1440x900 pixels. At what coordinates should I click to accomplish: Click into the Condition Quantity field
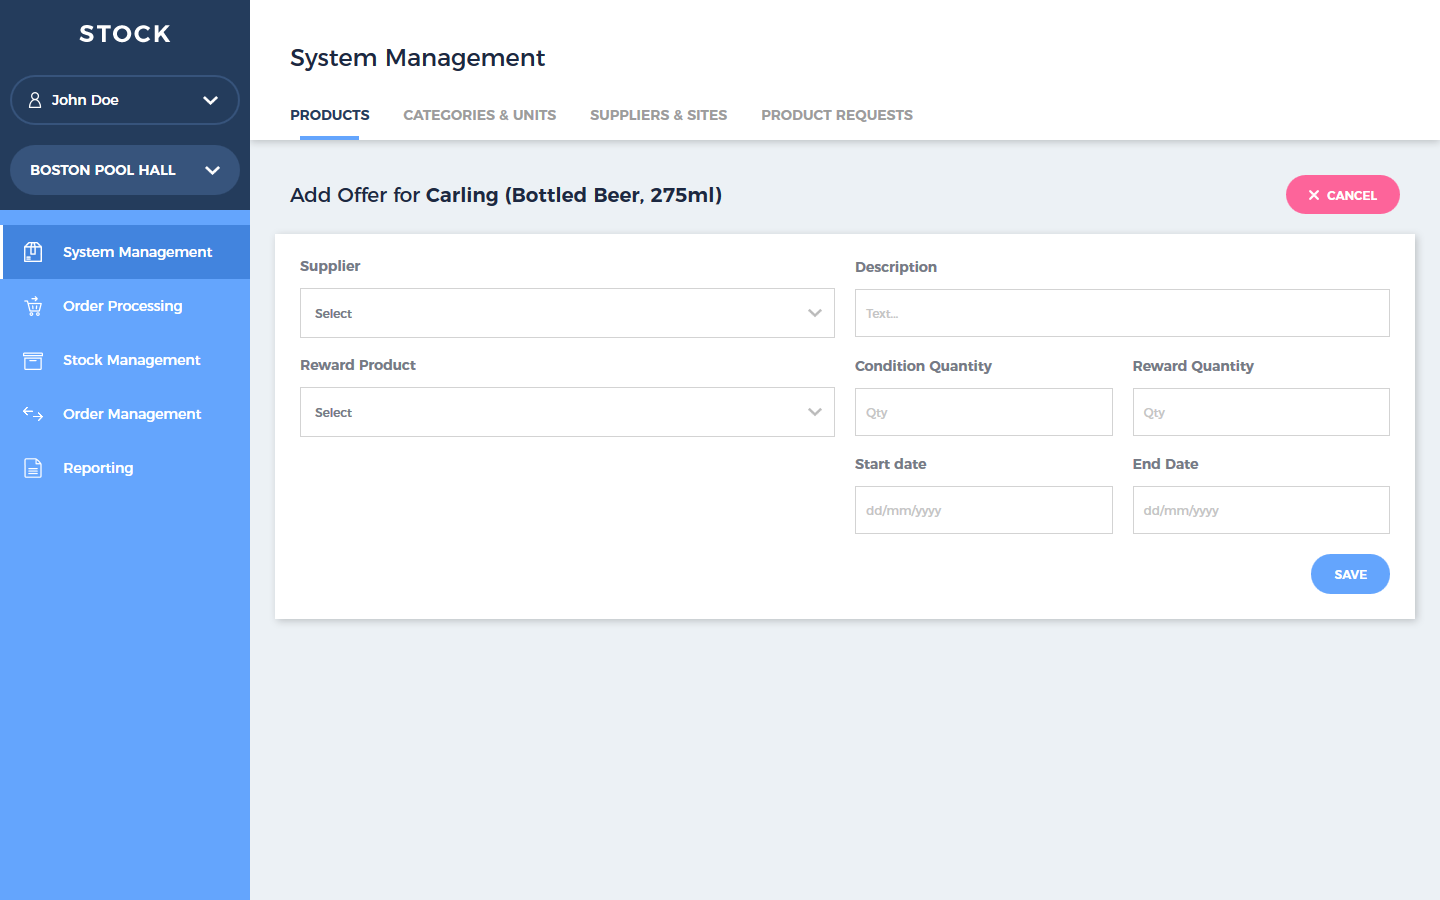coord(982,412)
